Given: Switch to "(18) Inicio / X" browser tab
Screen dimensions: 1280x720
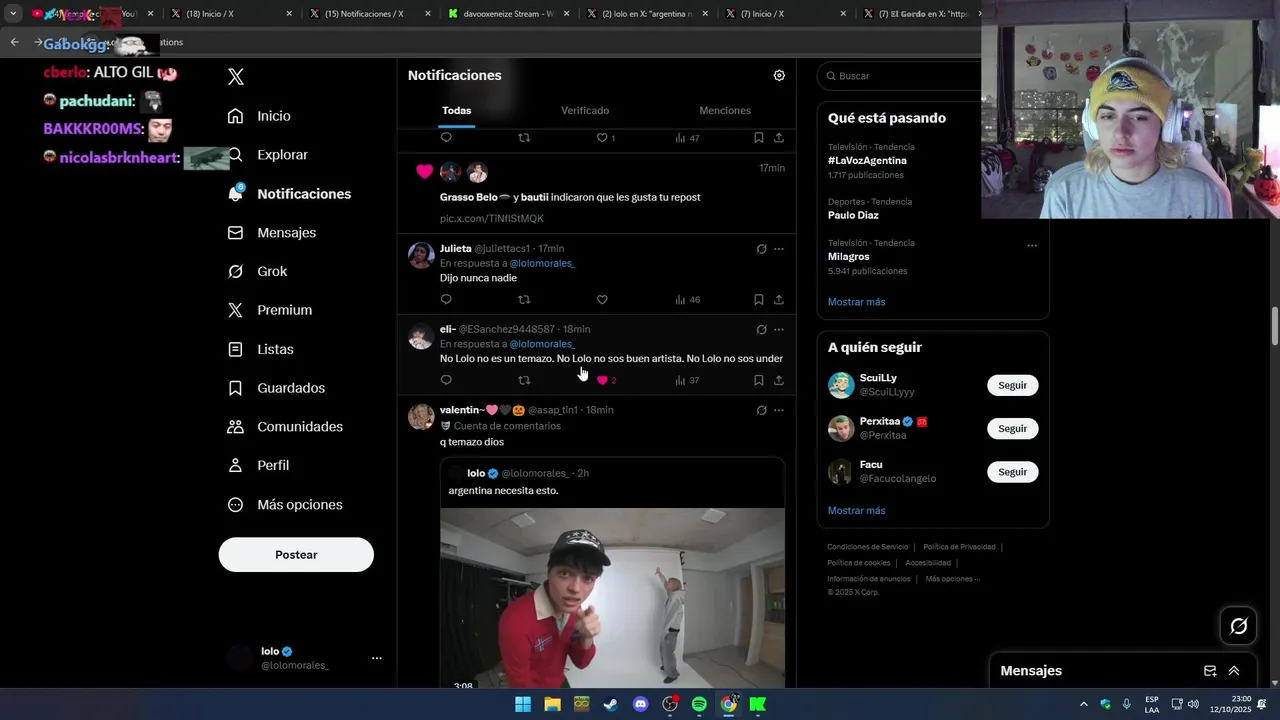Looking at the screenshot, I should tap(229, 14).
